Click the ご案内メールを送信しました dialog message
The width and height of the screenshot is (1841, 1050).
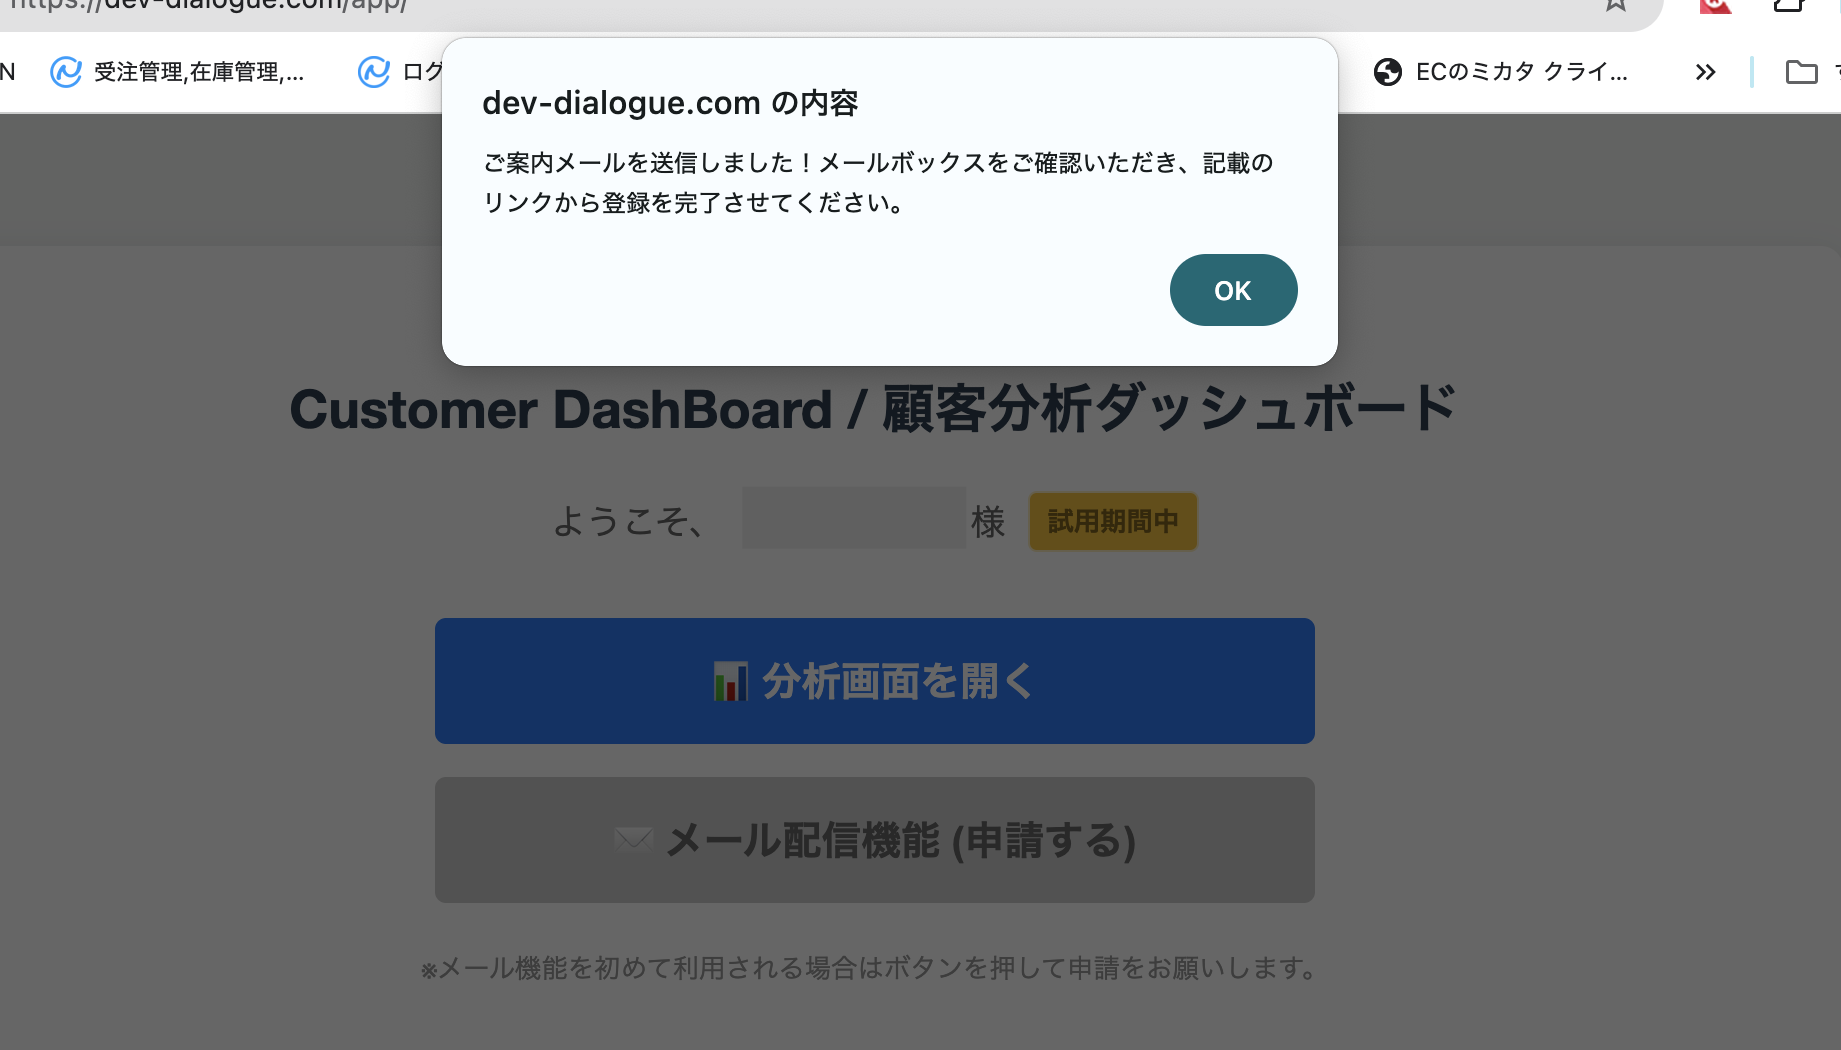[877, 183]
